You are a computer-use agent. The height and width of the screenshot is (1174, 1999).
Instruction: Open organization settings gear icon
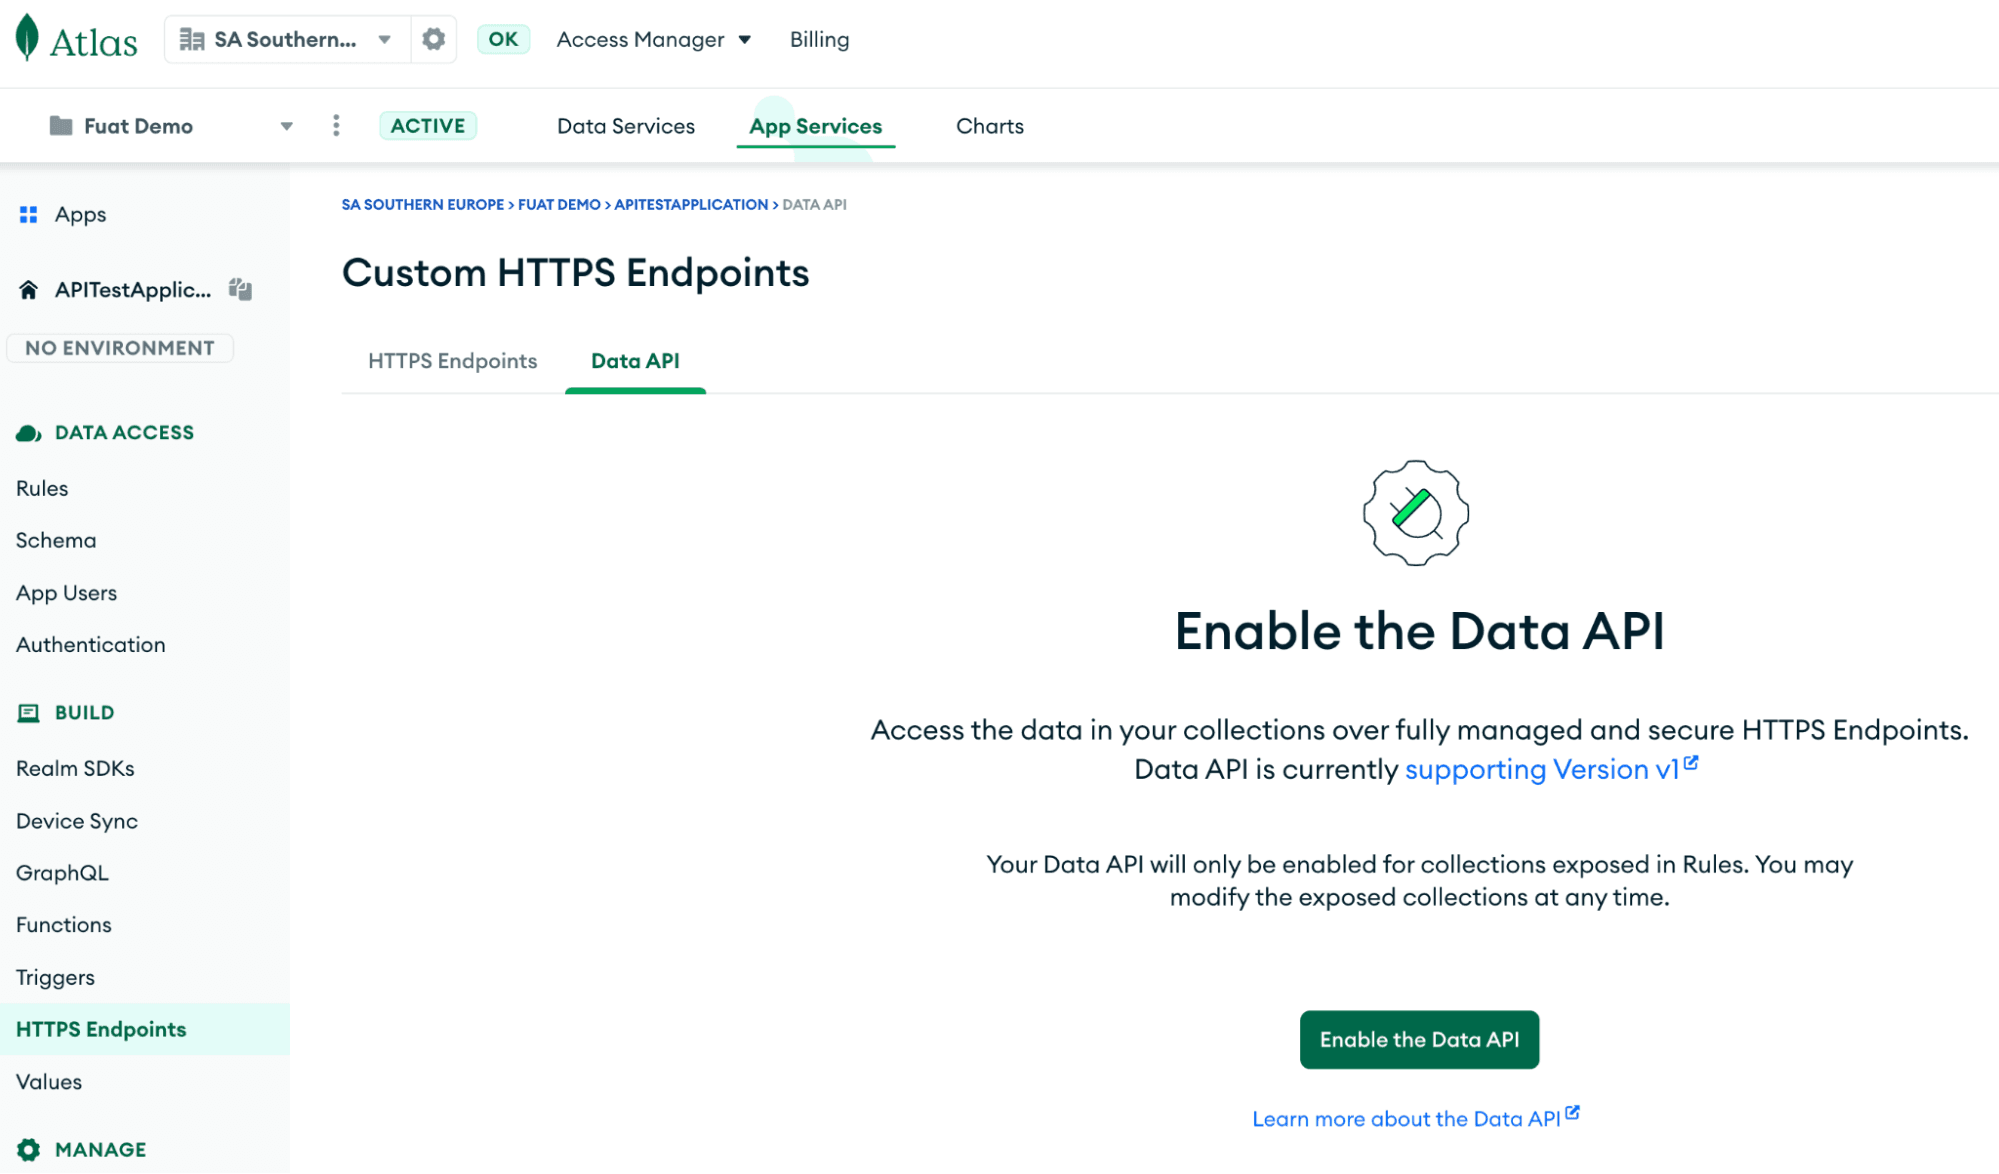(x=433, y=39)
